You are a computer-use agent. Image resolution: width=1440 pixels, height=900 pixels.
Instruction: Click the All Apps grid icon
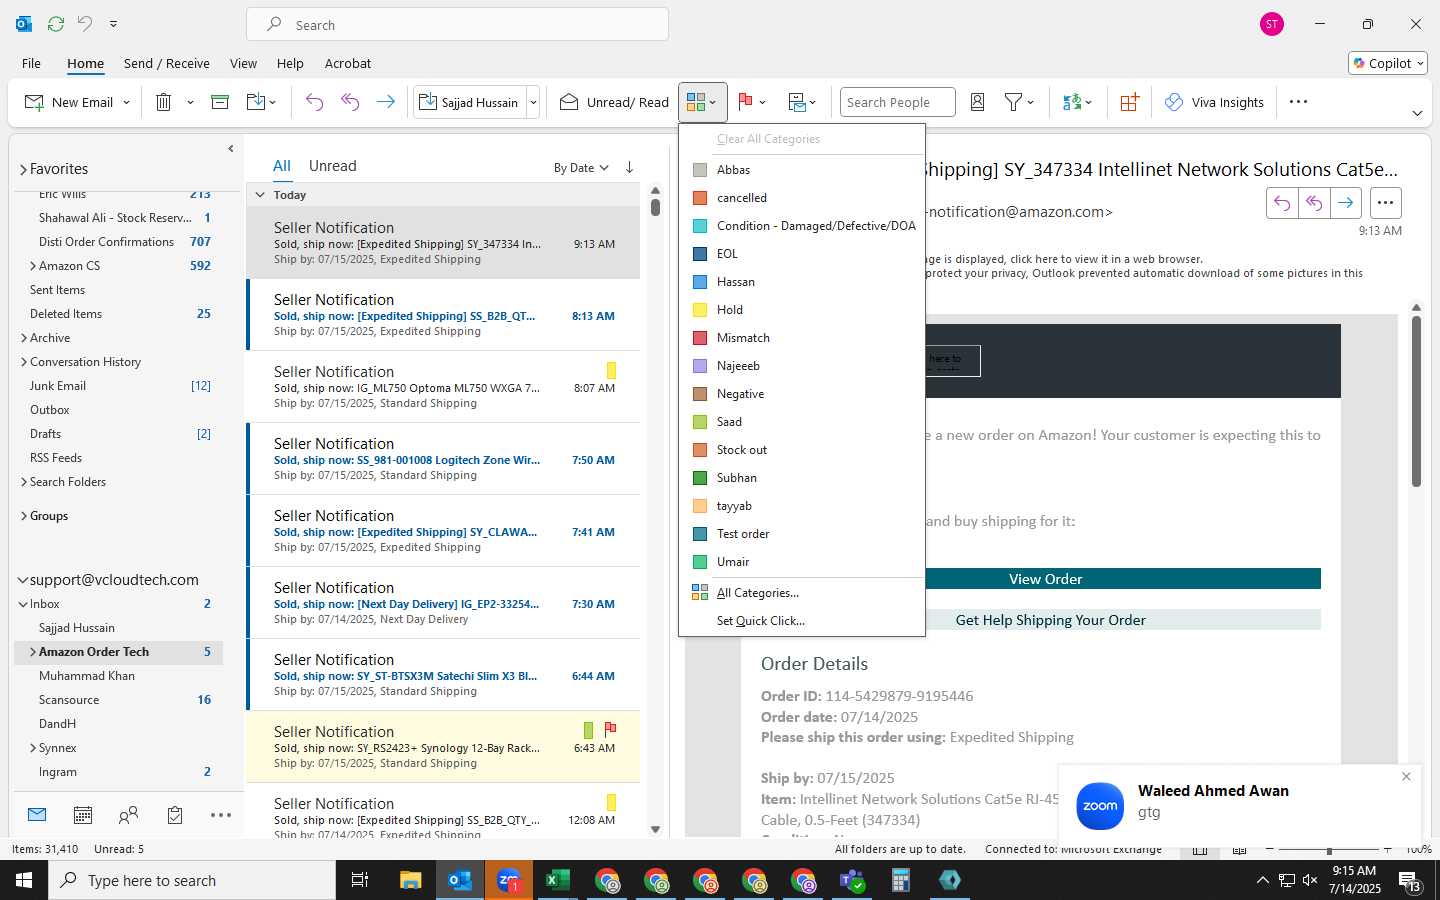(1129, 102)
